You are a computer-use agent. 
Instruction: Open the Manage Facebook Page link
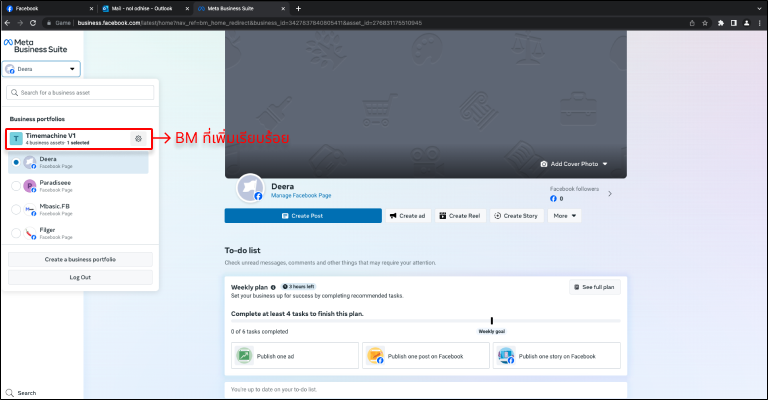(x=301, y=195)
